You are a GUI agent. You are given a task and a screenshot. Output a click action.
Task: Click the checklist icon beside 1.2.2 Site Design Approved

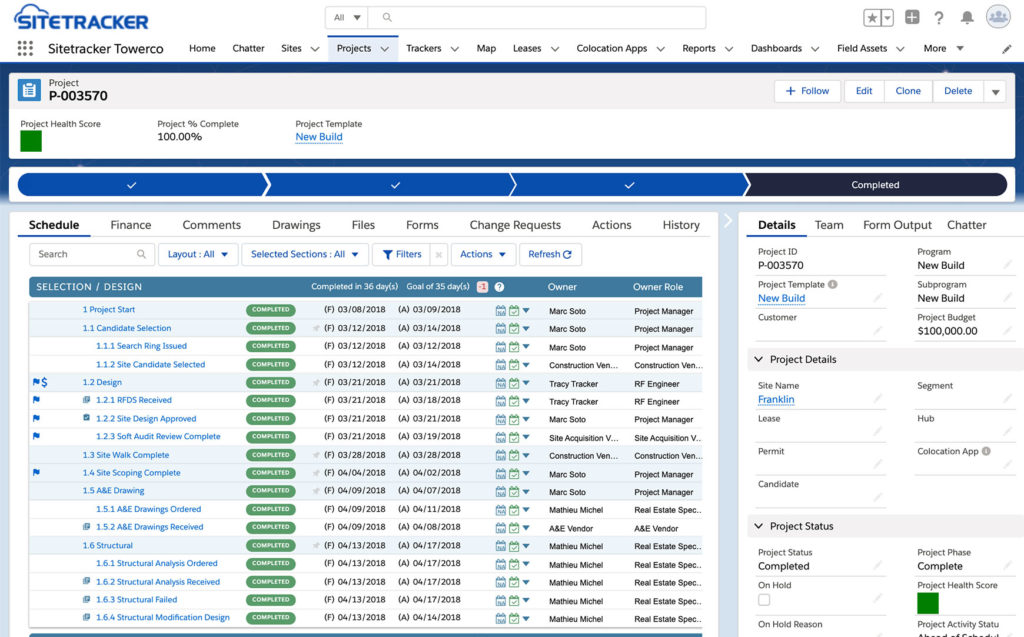86,418
